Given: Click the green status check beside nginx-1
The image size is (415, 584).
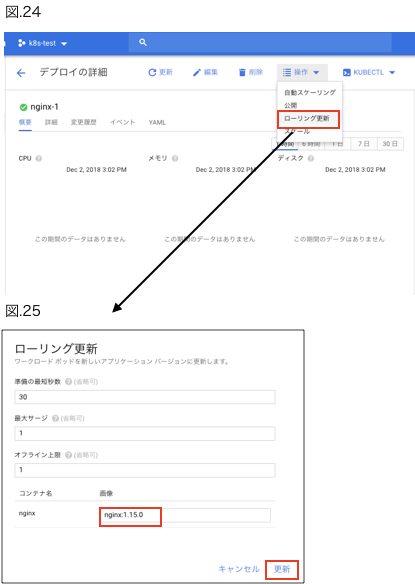Looking at the screenshot, I should click(23, 107).
